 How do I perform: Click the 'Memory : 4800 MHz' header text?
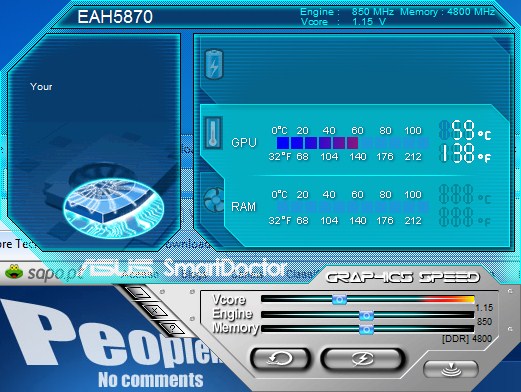click(x=447, y=12)
